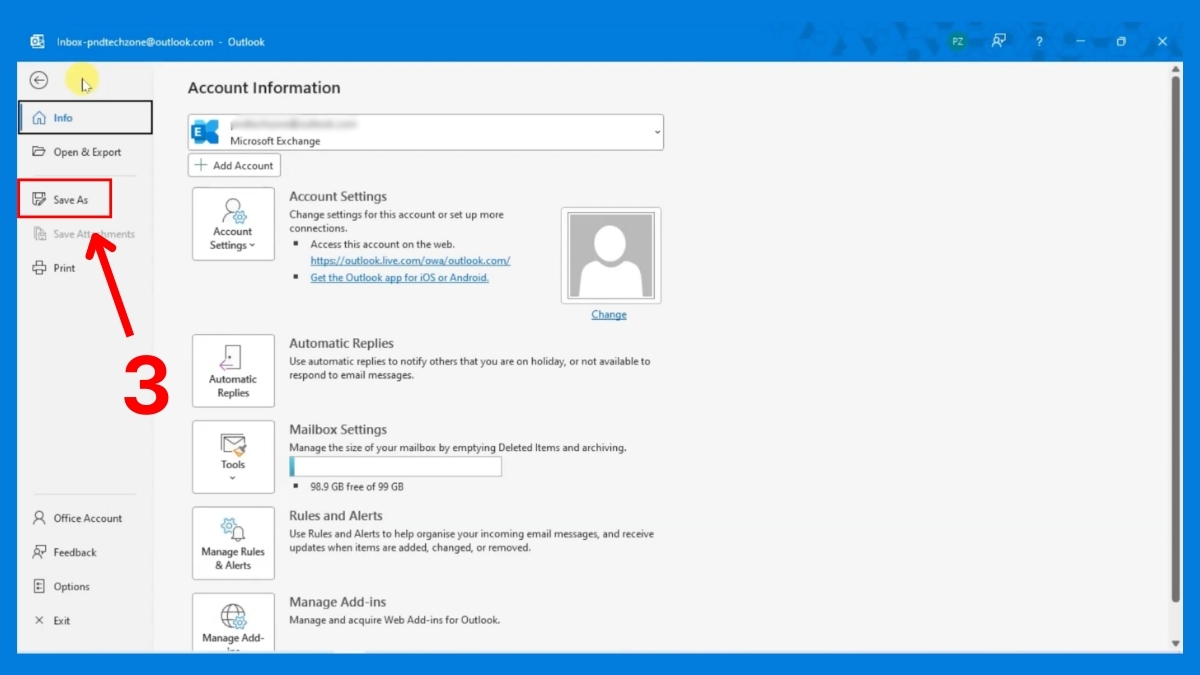Open Office Account page
1200x675 pixels.
pyautogui.click(x=86, y=518)
